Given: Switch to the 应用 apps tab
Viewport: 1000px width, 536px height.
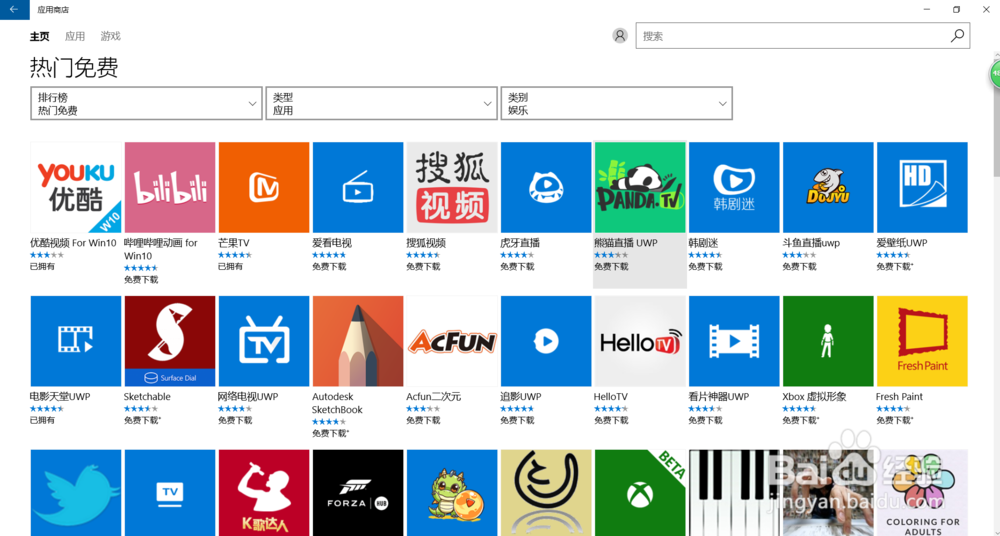Looking at the screenshot, I should click(x=75, y=36).
